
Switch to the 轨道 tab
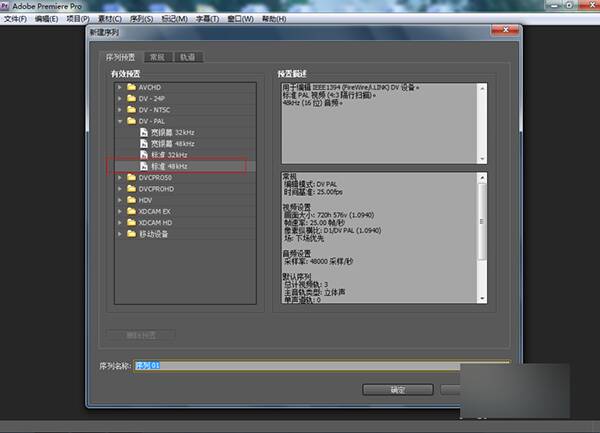tap(188, 57)
